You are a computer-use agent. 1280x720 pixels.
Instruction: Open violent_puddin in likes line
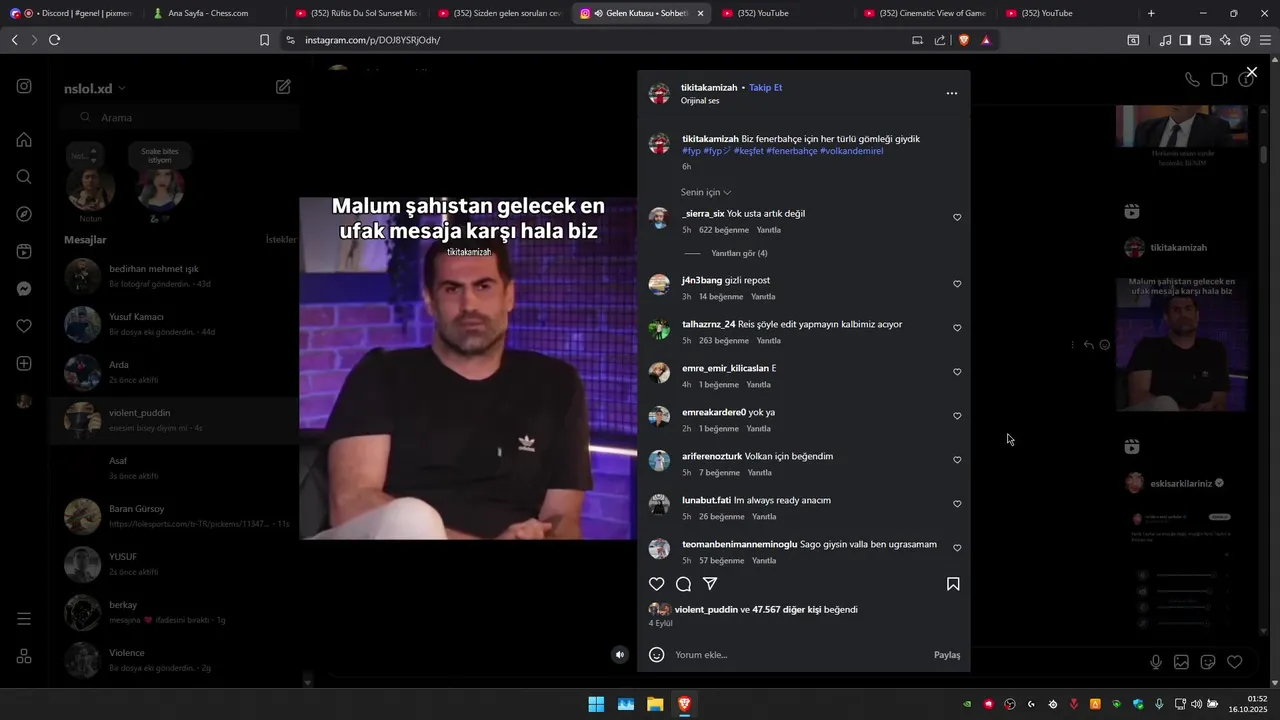tap(706, 610)
